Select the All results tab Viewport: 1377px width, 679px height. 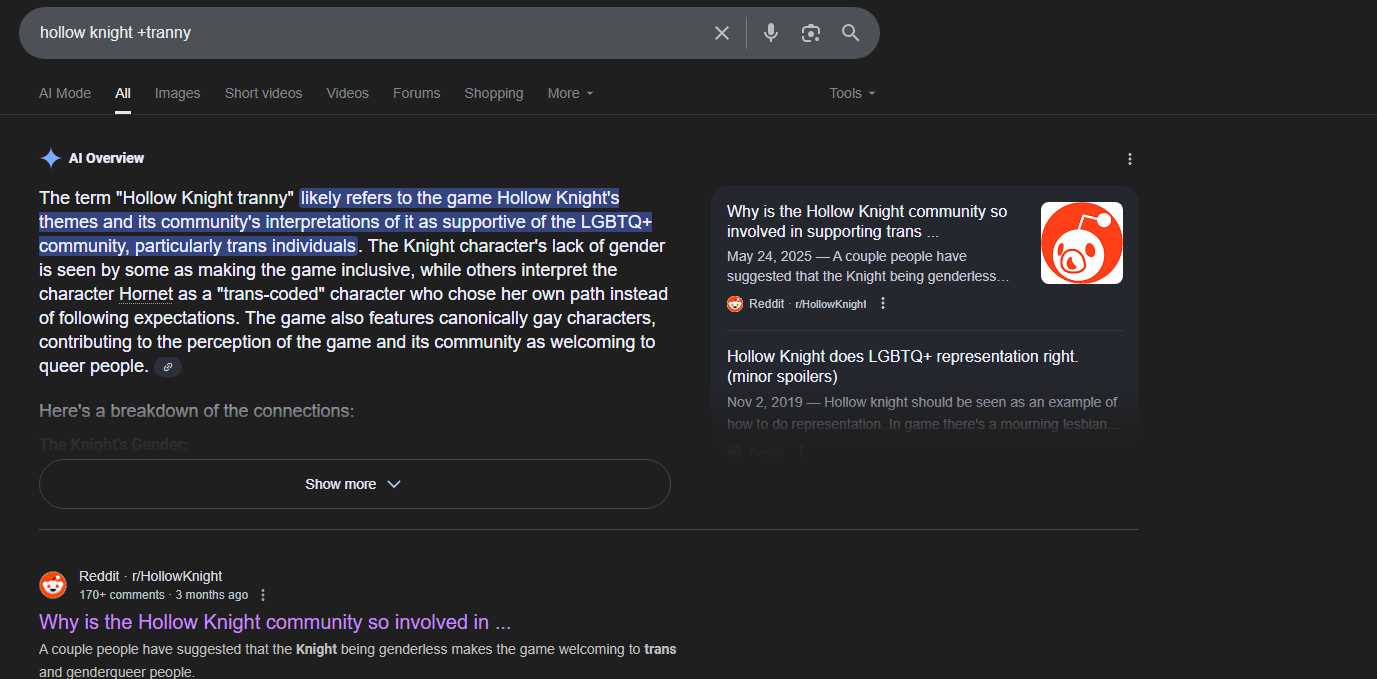123,93
